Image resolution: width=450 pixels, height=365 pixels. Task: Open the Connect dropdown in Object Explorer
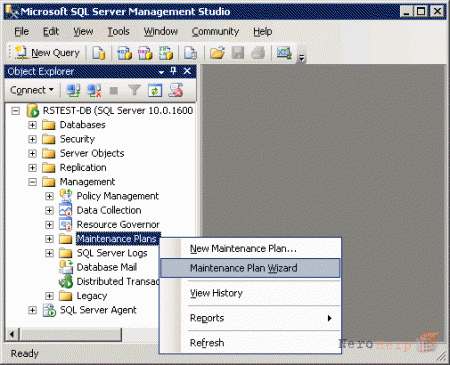[x=32, y=90]
